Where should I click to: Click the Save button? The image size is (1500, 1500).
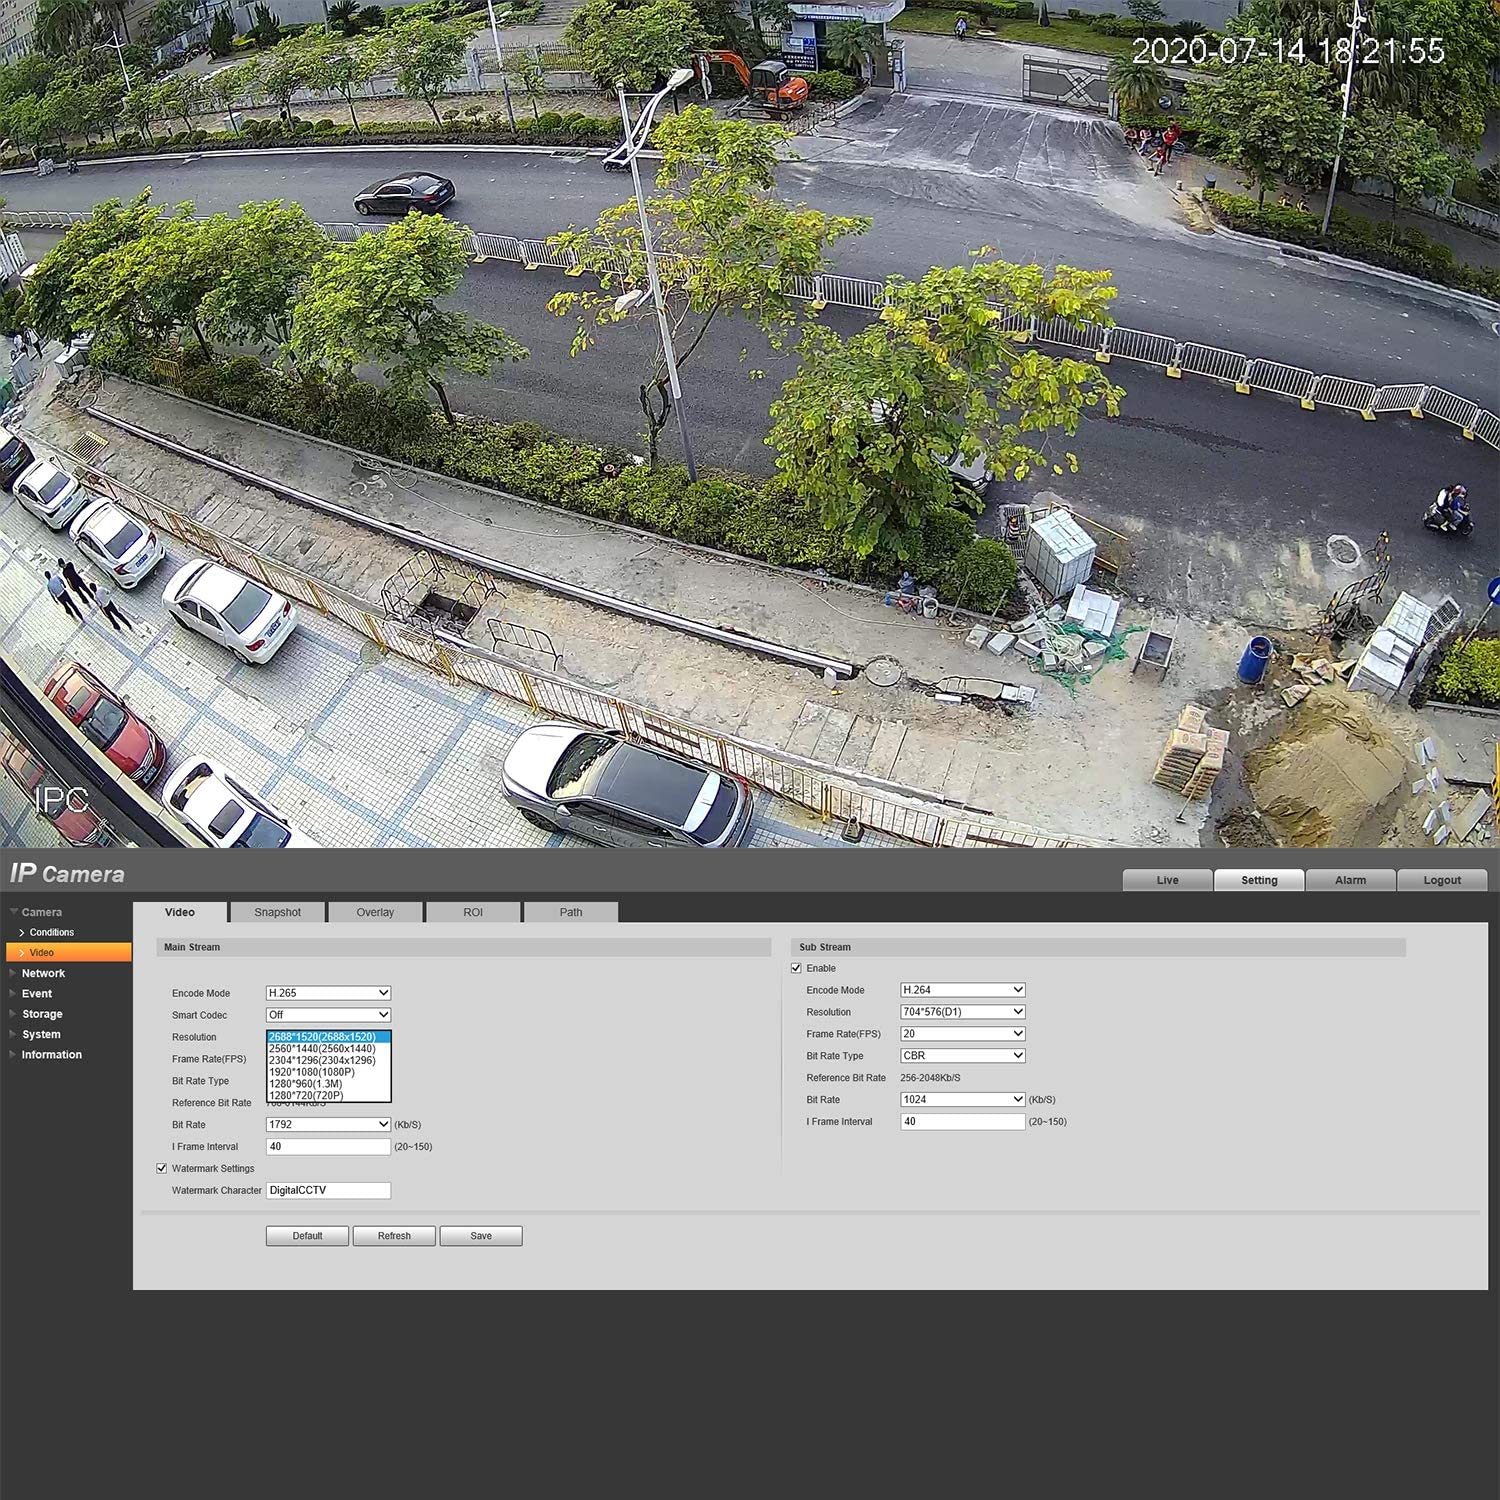tap(481, 1236)
